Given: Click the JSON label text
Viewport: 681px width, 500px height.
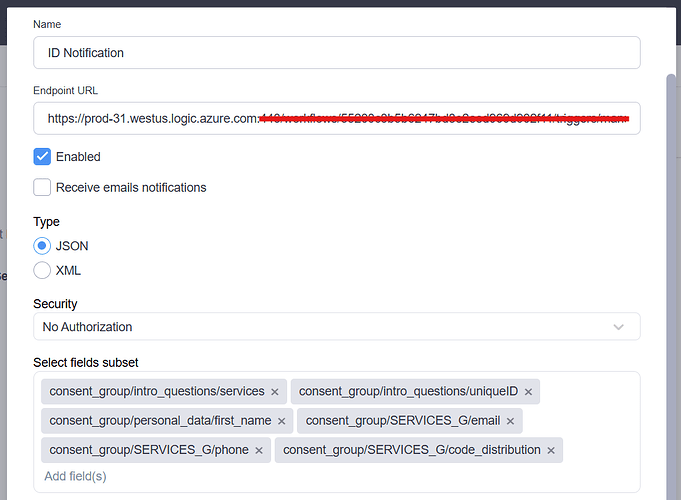Looking at the screenshot, I should (x=72, y=245).
